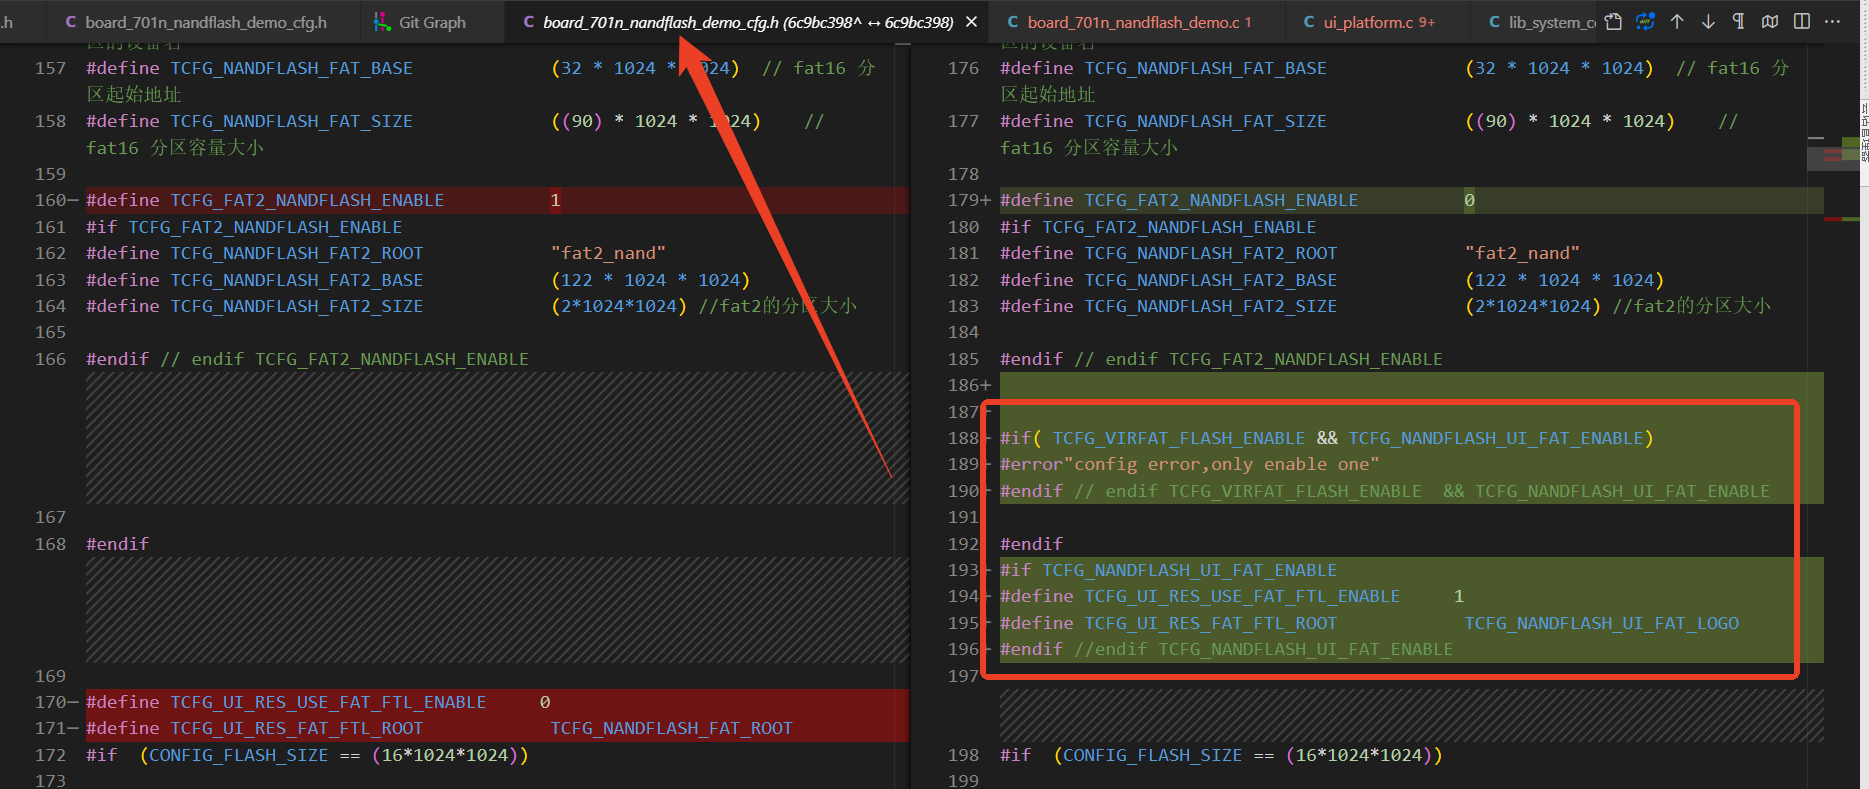Toggle whitespace display with pilcrow icon
The height and width of the screenshot is (789, 1869).
tap(1739, 22)
